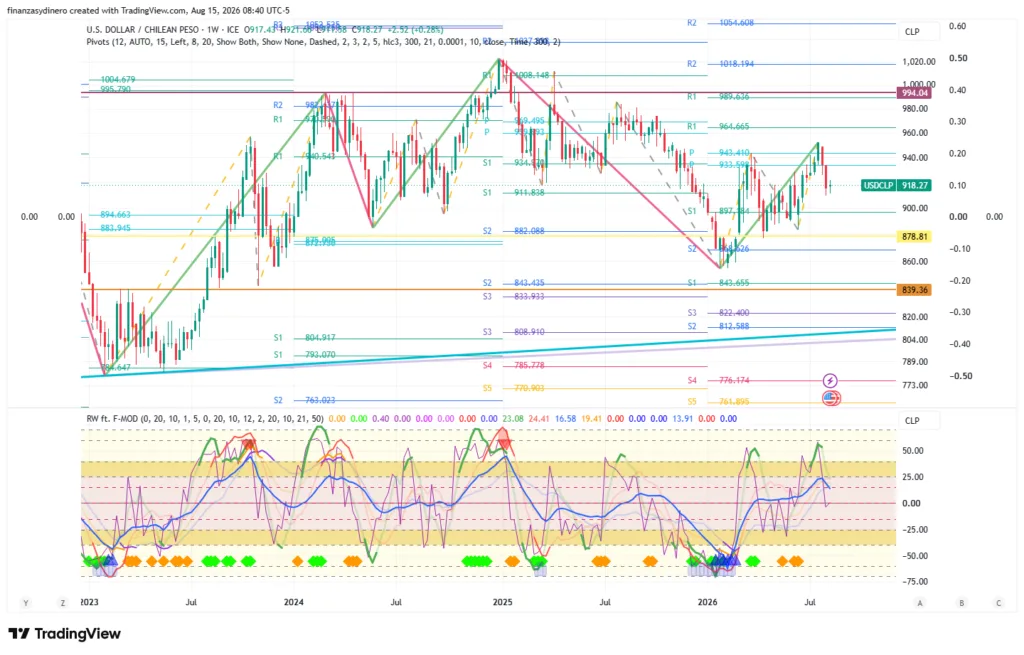Viewport: 1024px width, 655px height.
Task: Click the S1 911.838 pivot label
Action: click(x=513, y=193)
